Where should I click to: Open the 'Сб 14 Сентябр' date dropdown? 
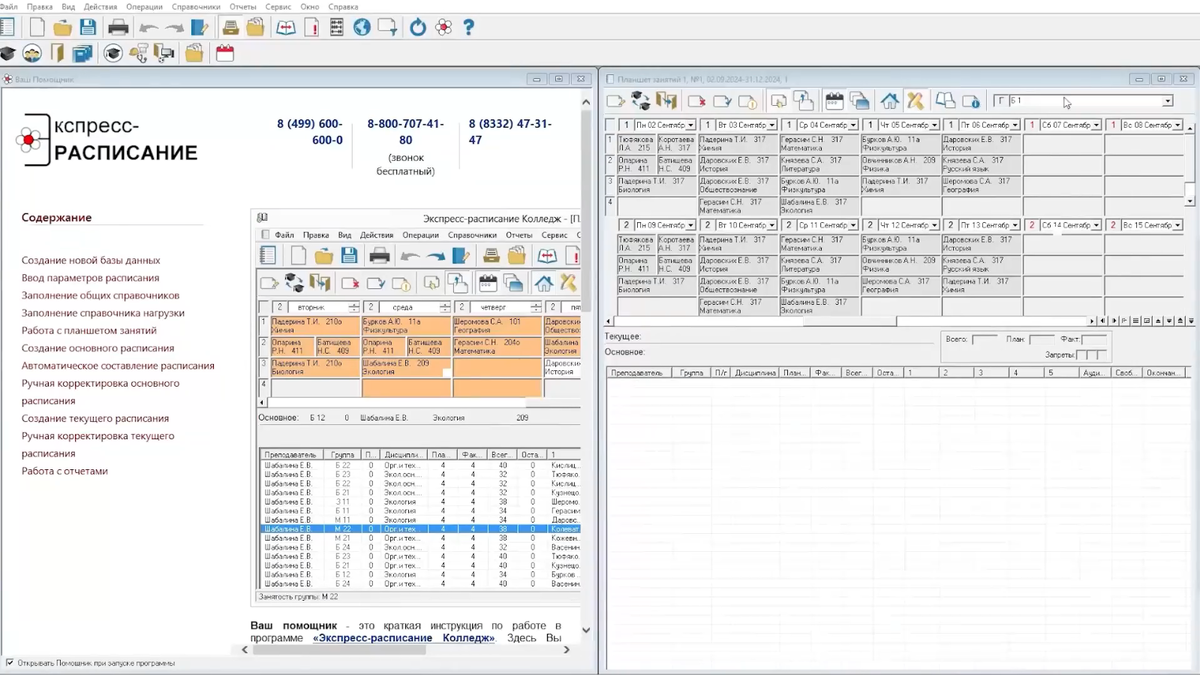click(x=1096, y=226)
